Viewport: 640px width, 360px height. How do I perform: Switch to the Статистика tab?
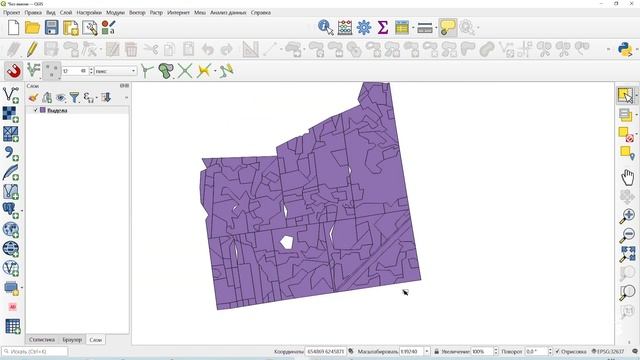point(42,340)
